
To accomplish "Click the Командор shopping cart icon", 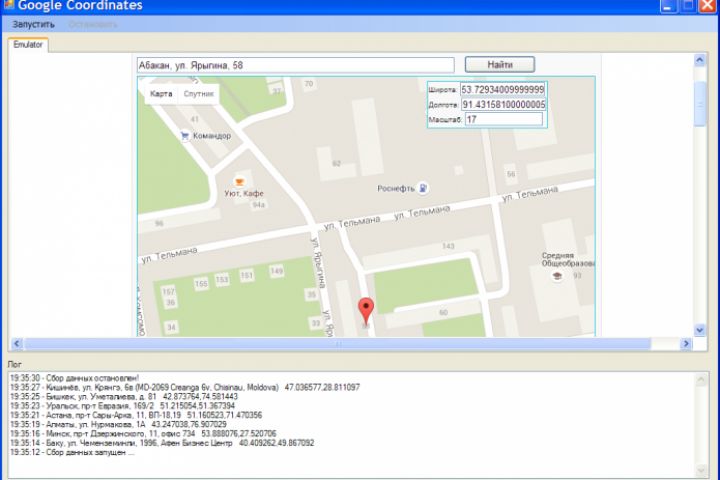I will tap(185, 136).
